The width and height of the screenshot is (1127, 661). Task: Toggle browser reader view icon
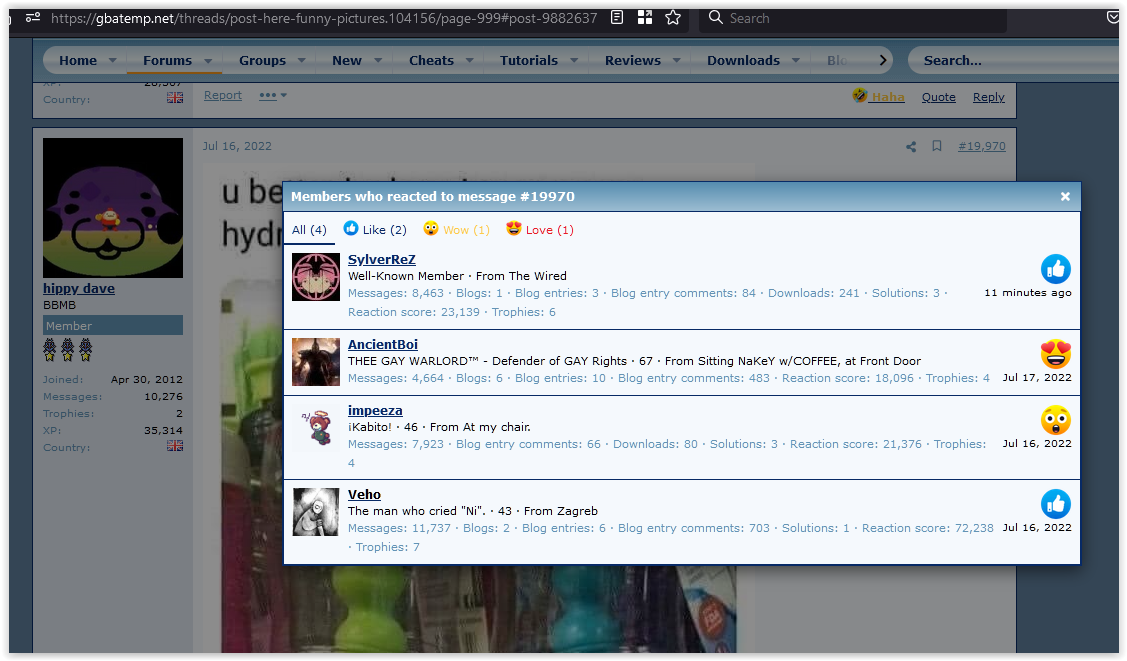(x=617, y=18)
